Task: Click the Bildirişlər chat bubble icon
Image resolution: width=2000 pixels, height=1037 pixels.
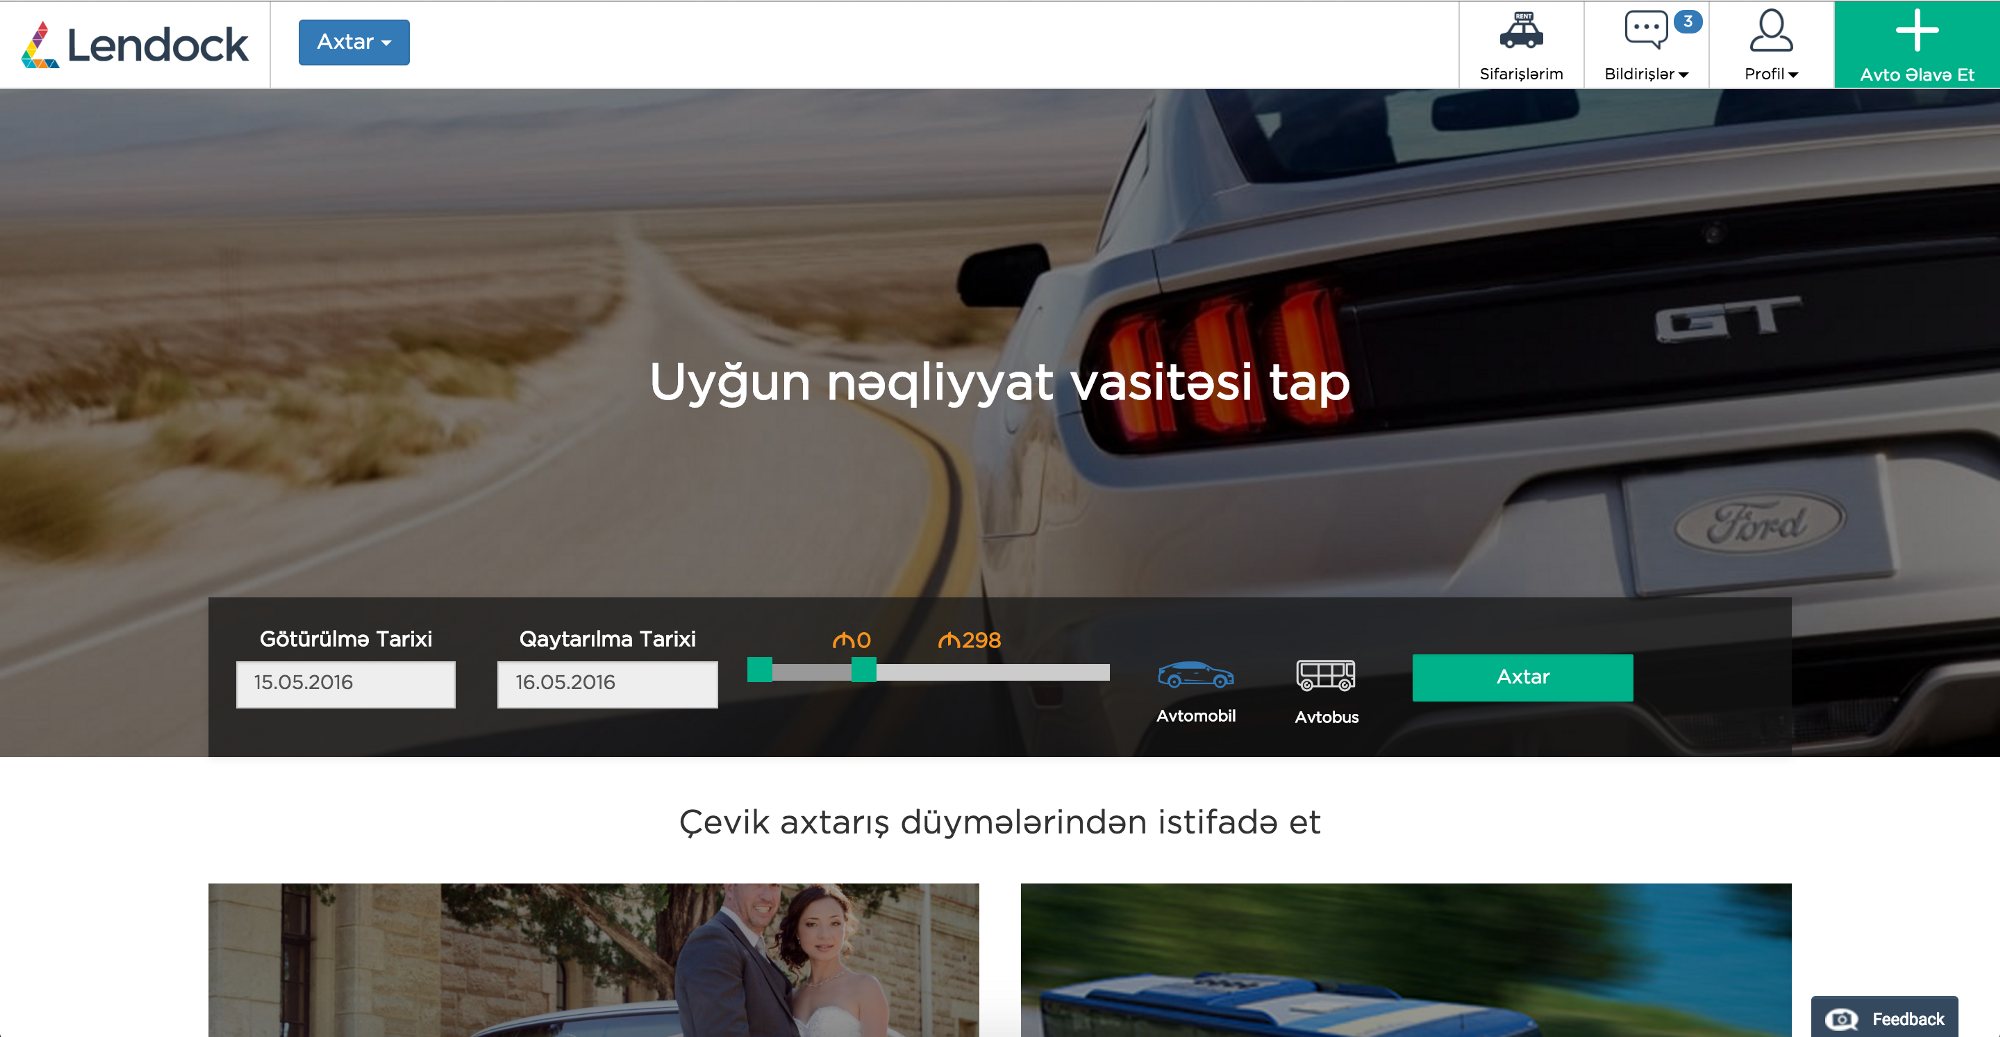Action: point(1645,30)
